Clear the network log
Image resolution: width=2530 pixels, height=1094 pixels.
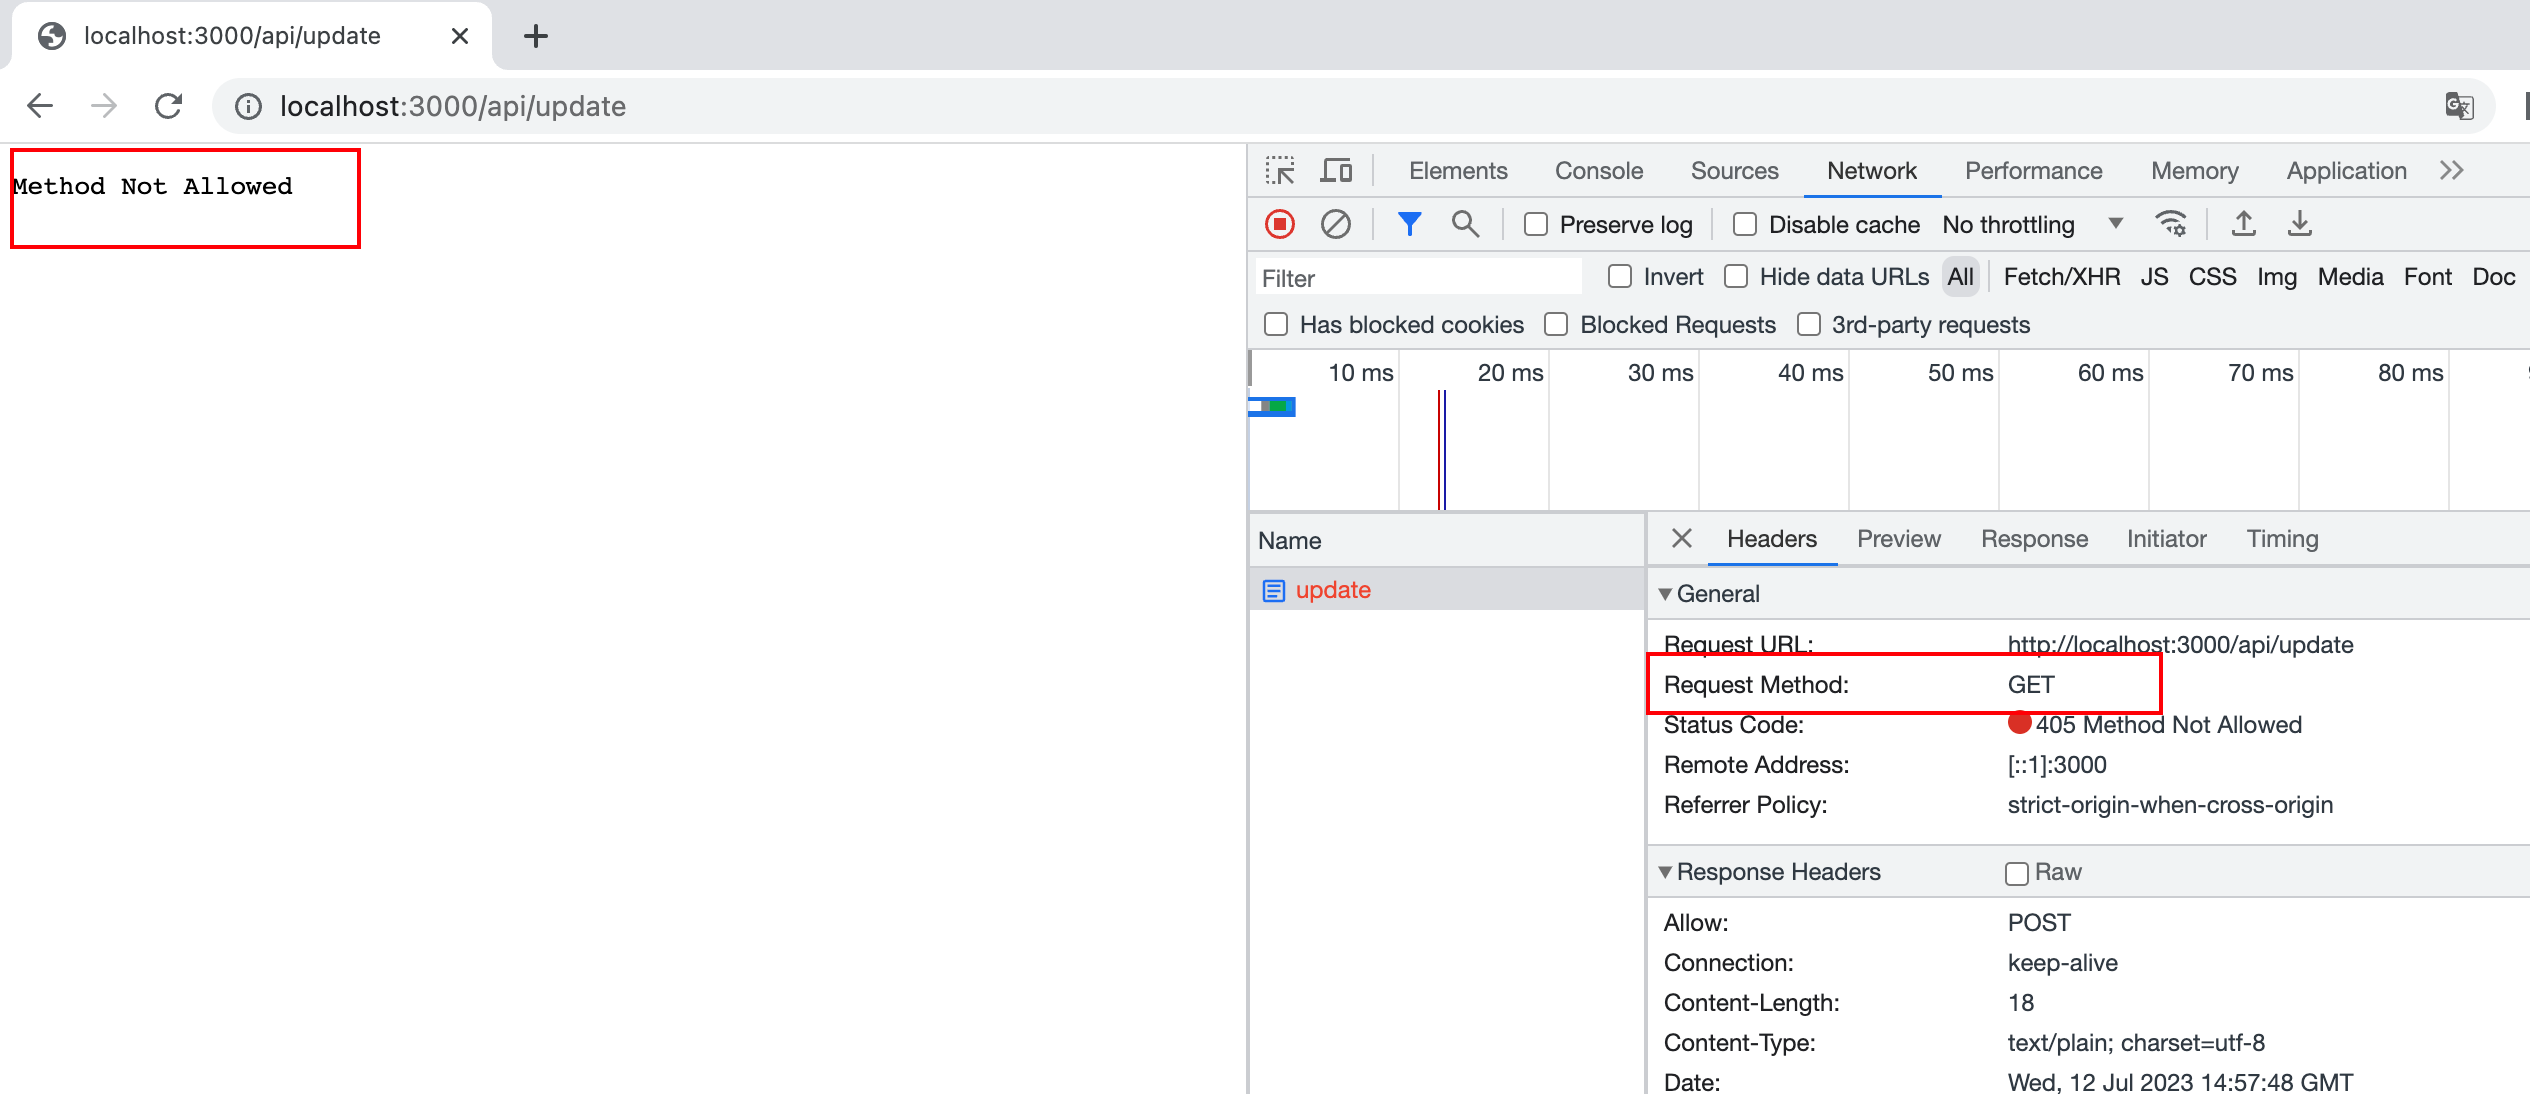[x=1335, y=224]
